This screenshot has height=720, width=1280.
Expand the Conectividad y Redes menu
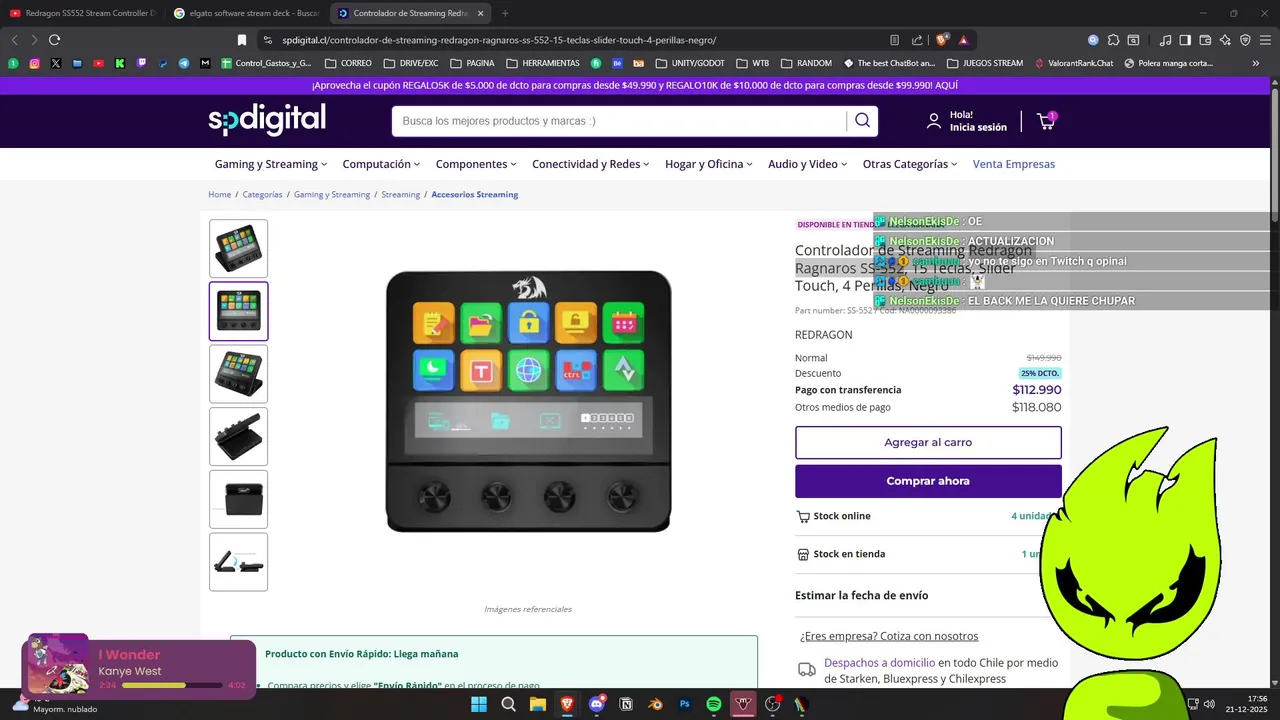pyautogui.click(x=591, y=164)
